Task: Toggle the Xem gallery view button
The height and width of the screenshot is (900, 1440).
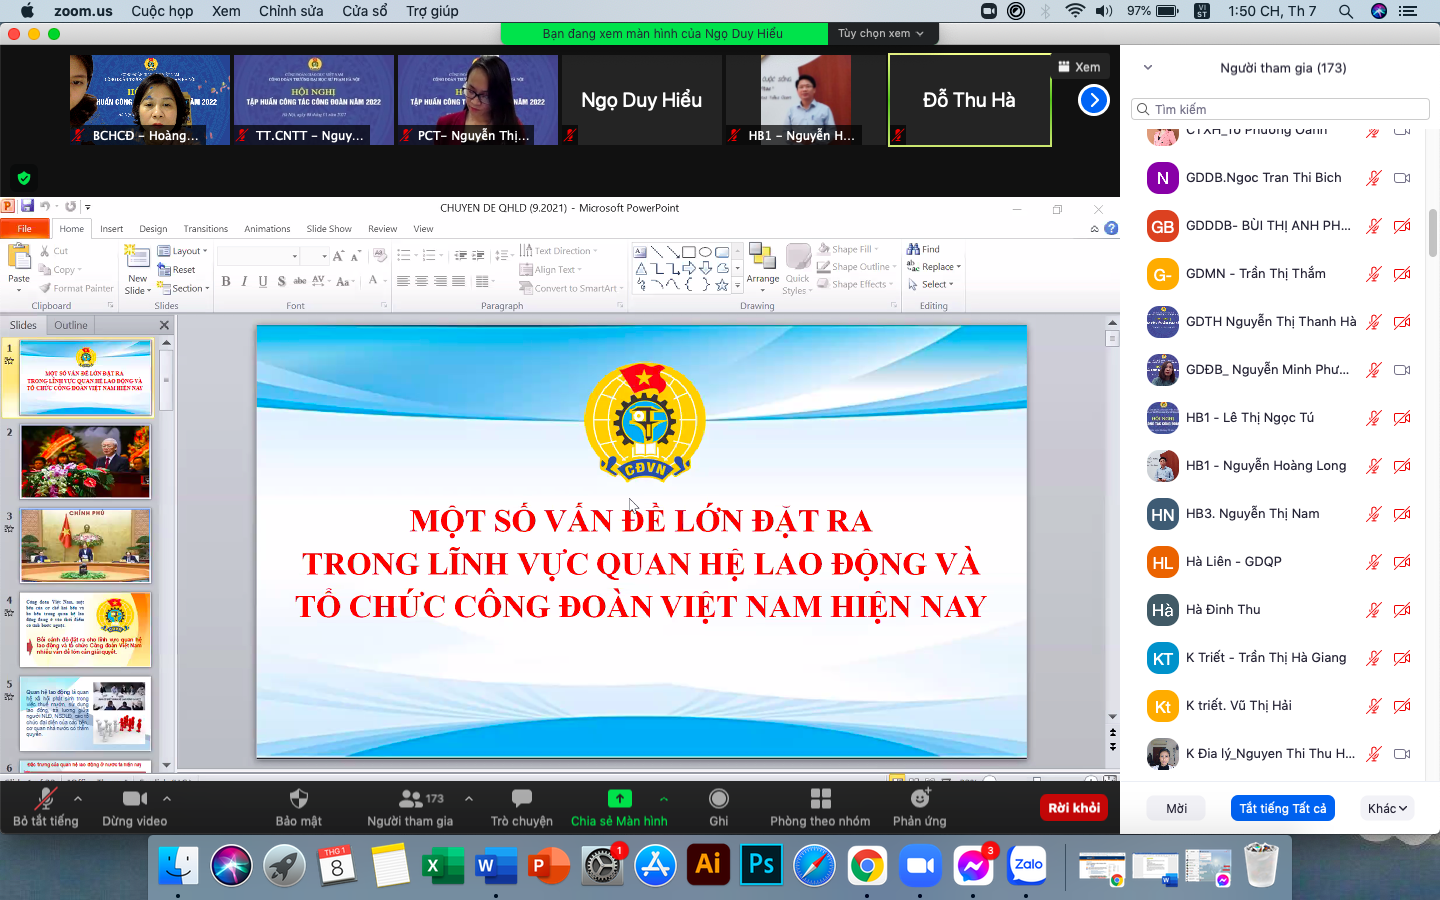Action: click(x=1079, y=67)
